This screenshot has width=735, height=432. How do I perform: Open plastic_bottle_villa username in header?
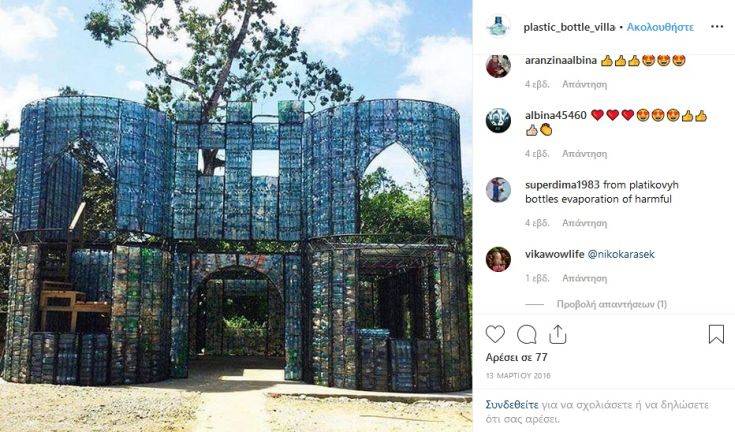pyautogui.click(x=569, y=27)
